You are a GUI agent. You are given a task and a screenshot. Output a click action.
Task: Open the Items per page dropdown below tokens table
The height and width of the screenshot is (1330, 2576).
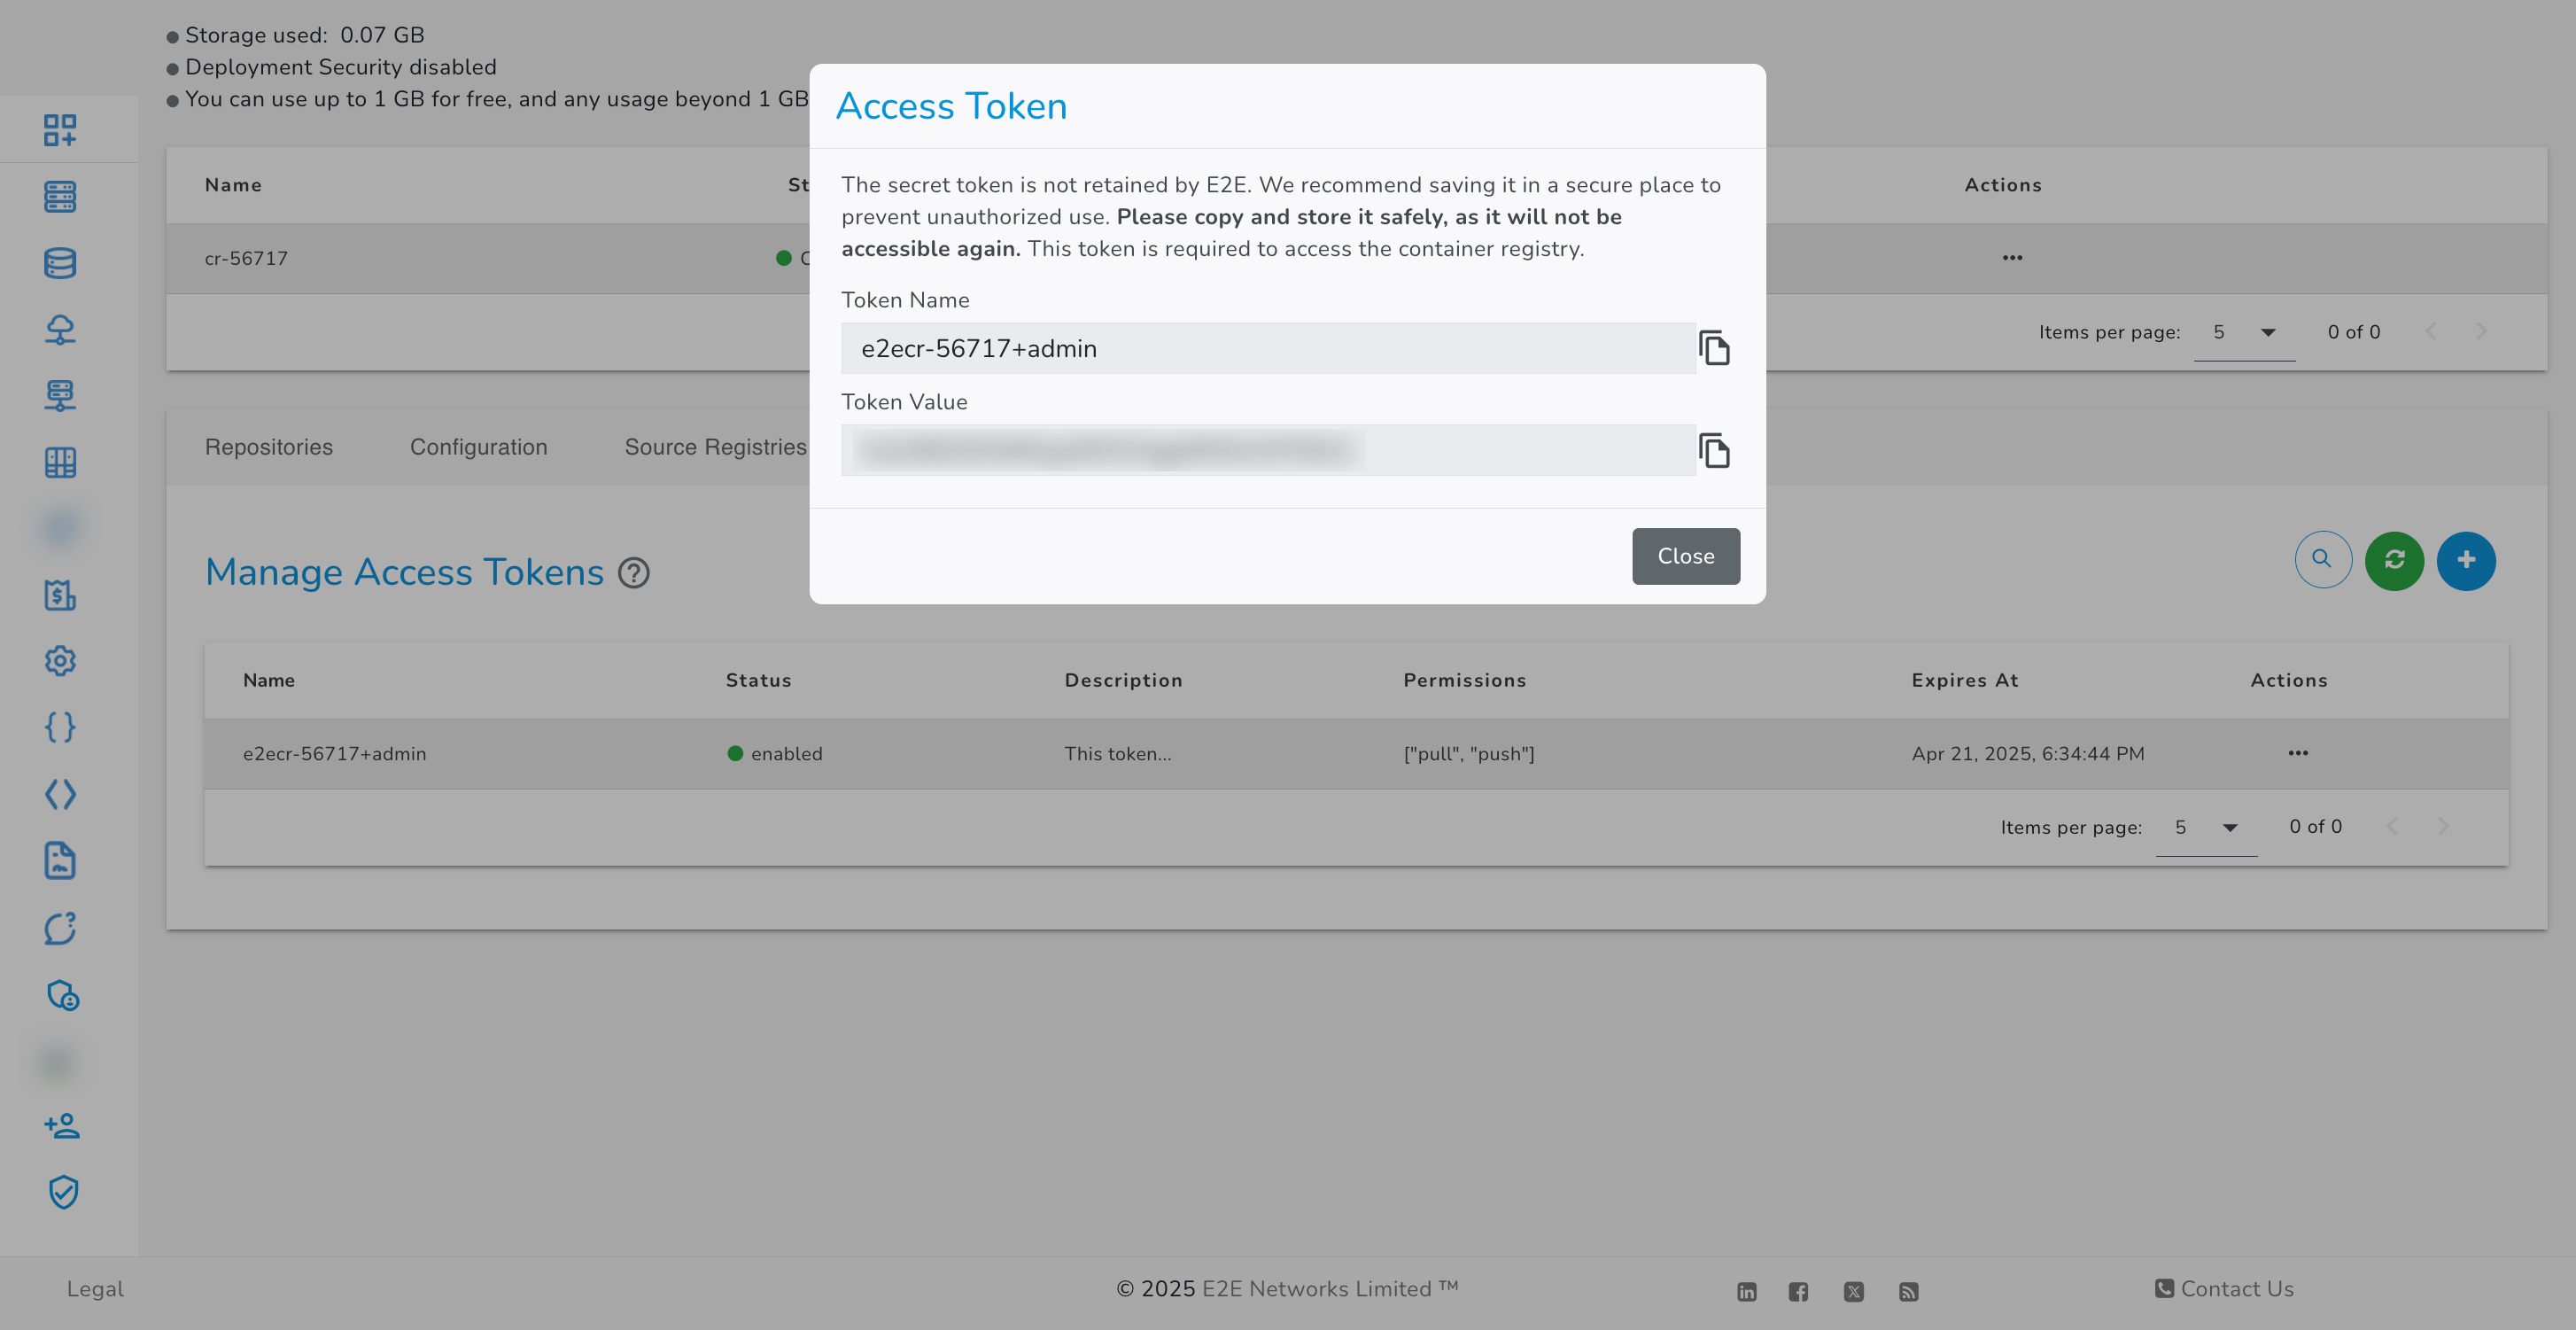click(x=2206, y=827)
